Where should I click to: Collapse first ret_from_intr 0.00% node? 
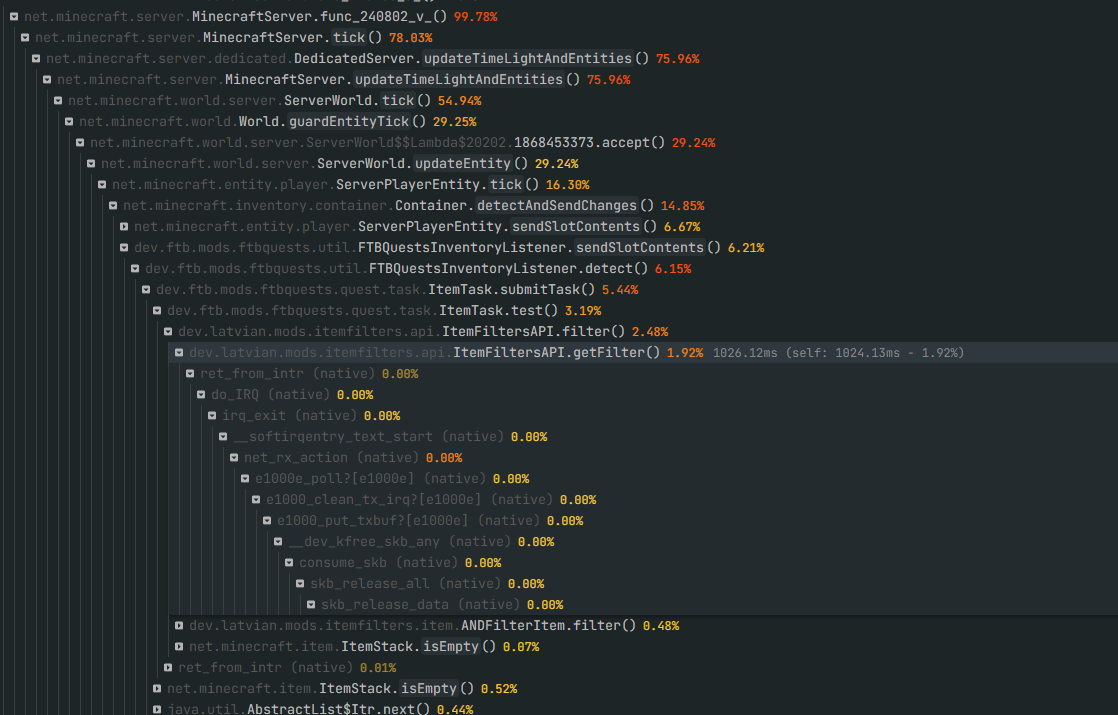click(x=190, y=374)
